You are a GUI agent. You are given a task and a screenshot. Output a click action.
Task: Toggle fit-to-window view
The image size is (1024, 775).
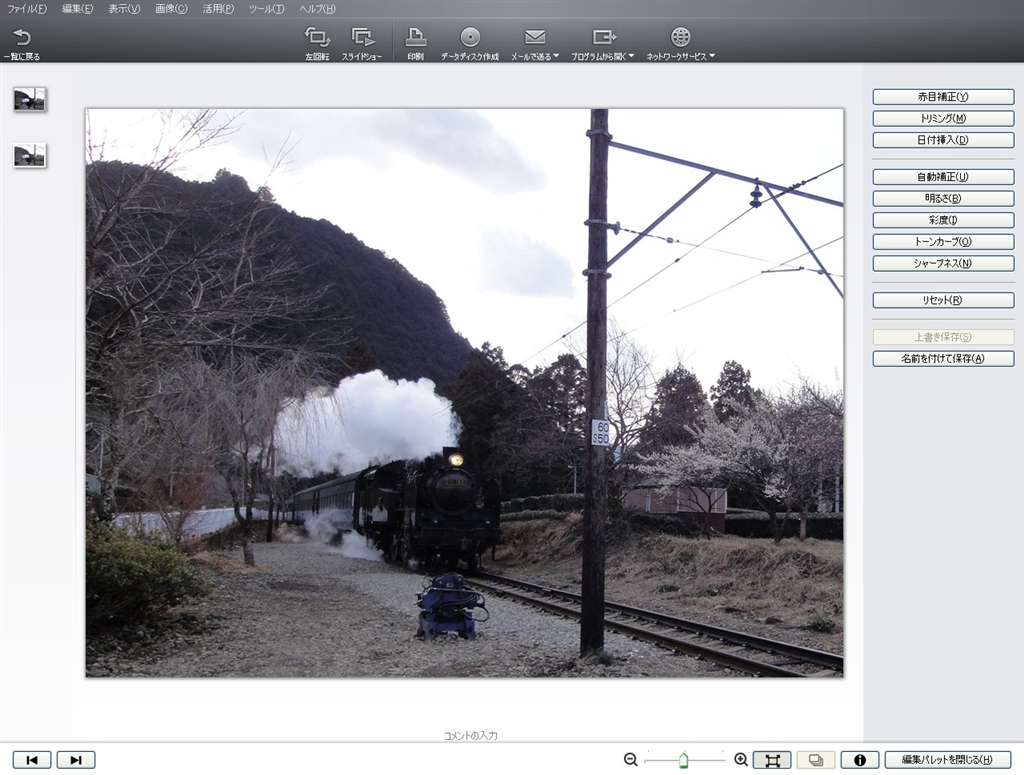(773, 760)
